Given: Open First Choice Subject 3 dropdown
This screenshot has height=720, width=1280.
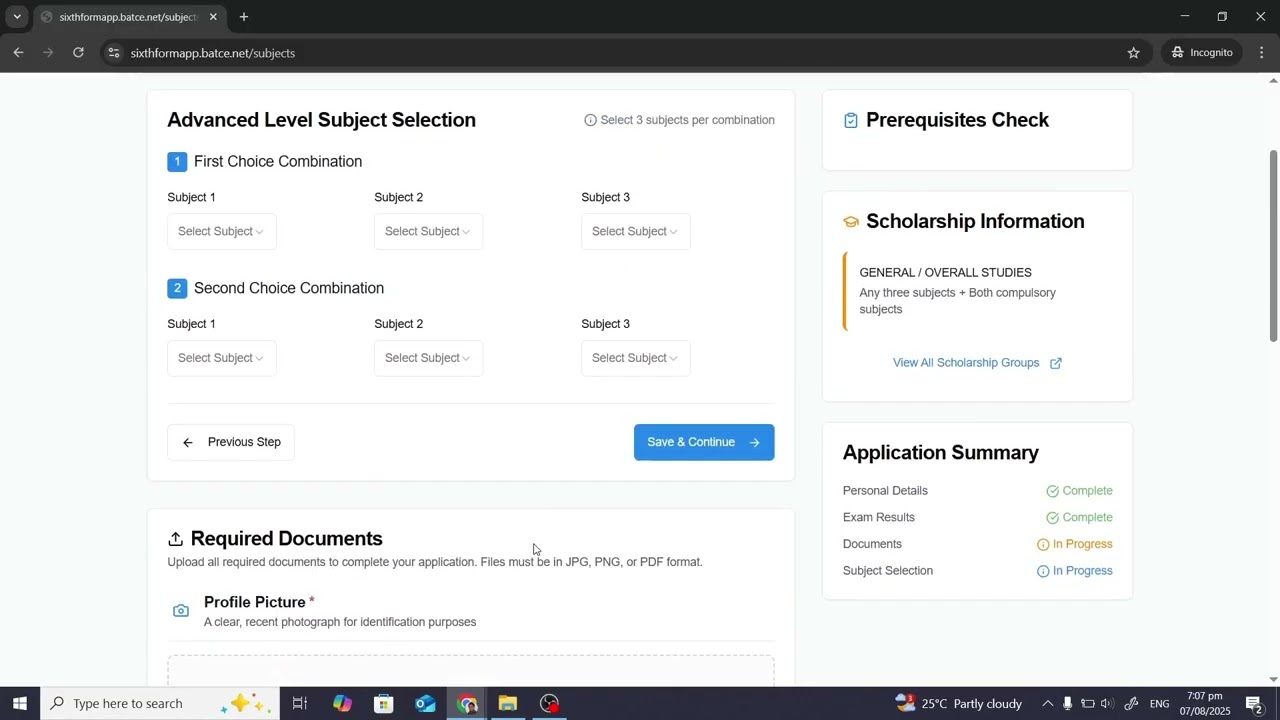Looking at the screenshot, I should coord(635,231).
